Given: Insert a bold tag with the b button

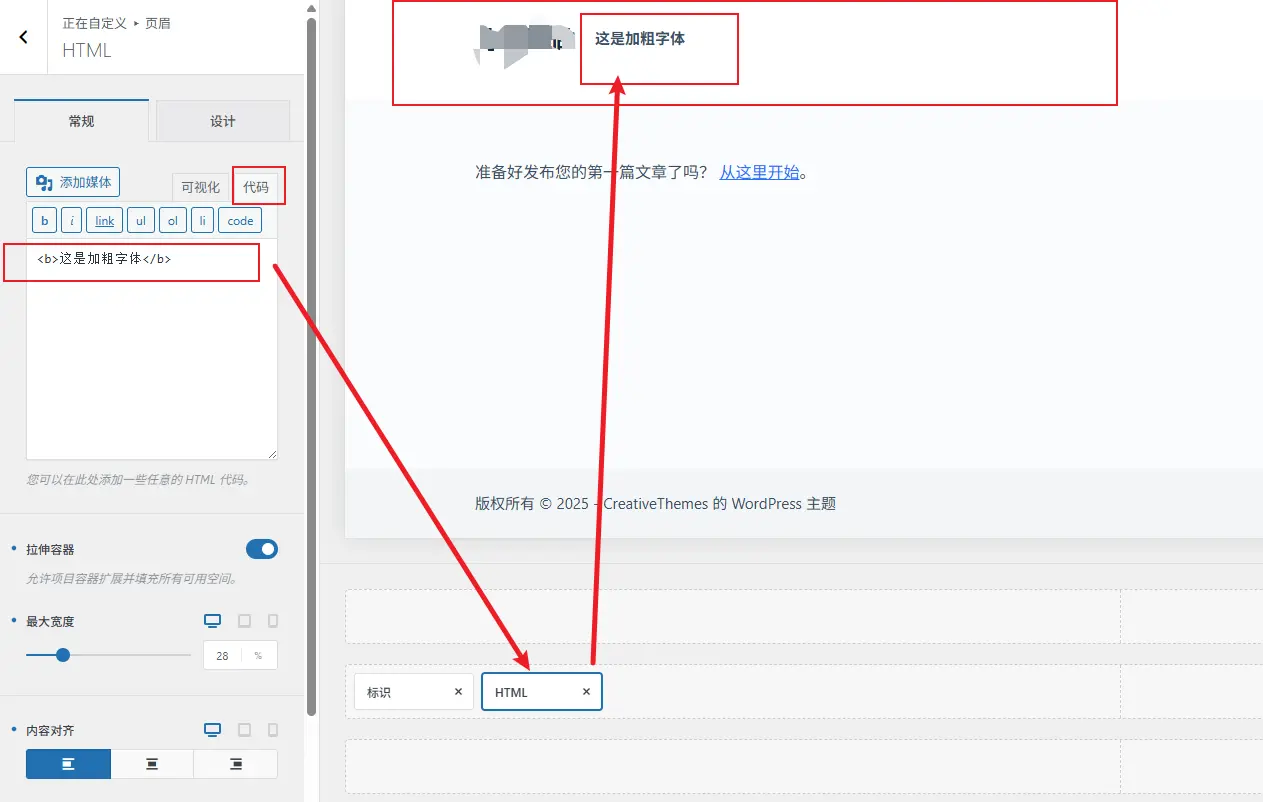Looking at the screenshot, I should click(x=44, y=219).
